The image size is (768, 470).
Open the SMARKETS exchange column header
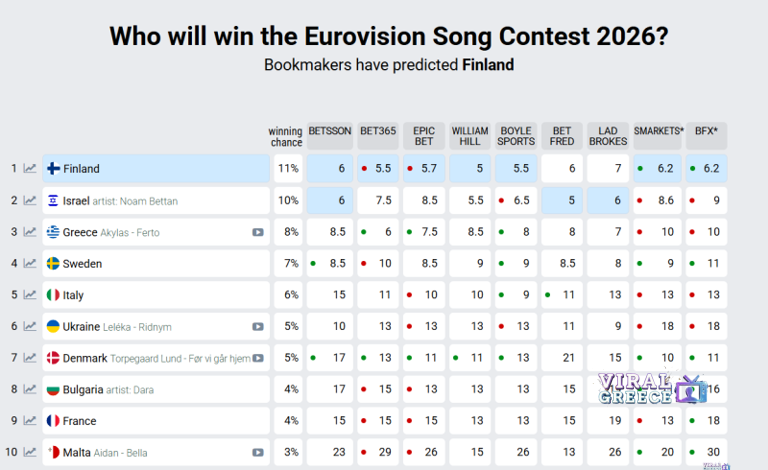pos(658,131)
